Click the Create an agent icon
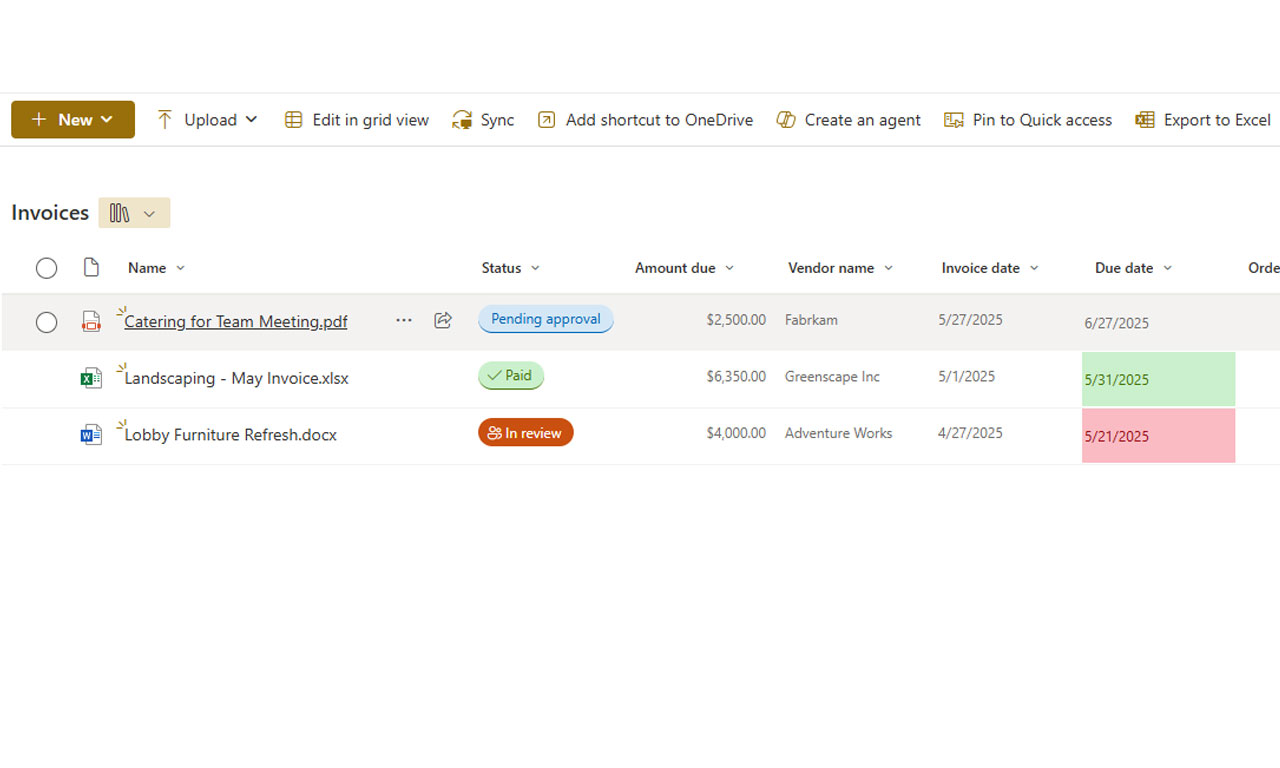This screenshot has height=768, width=1280. (x=786, y=119)
